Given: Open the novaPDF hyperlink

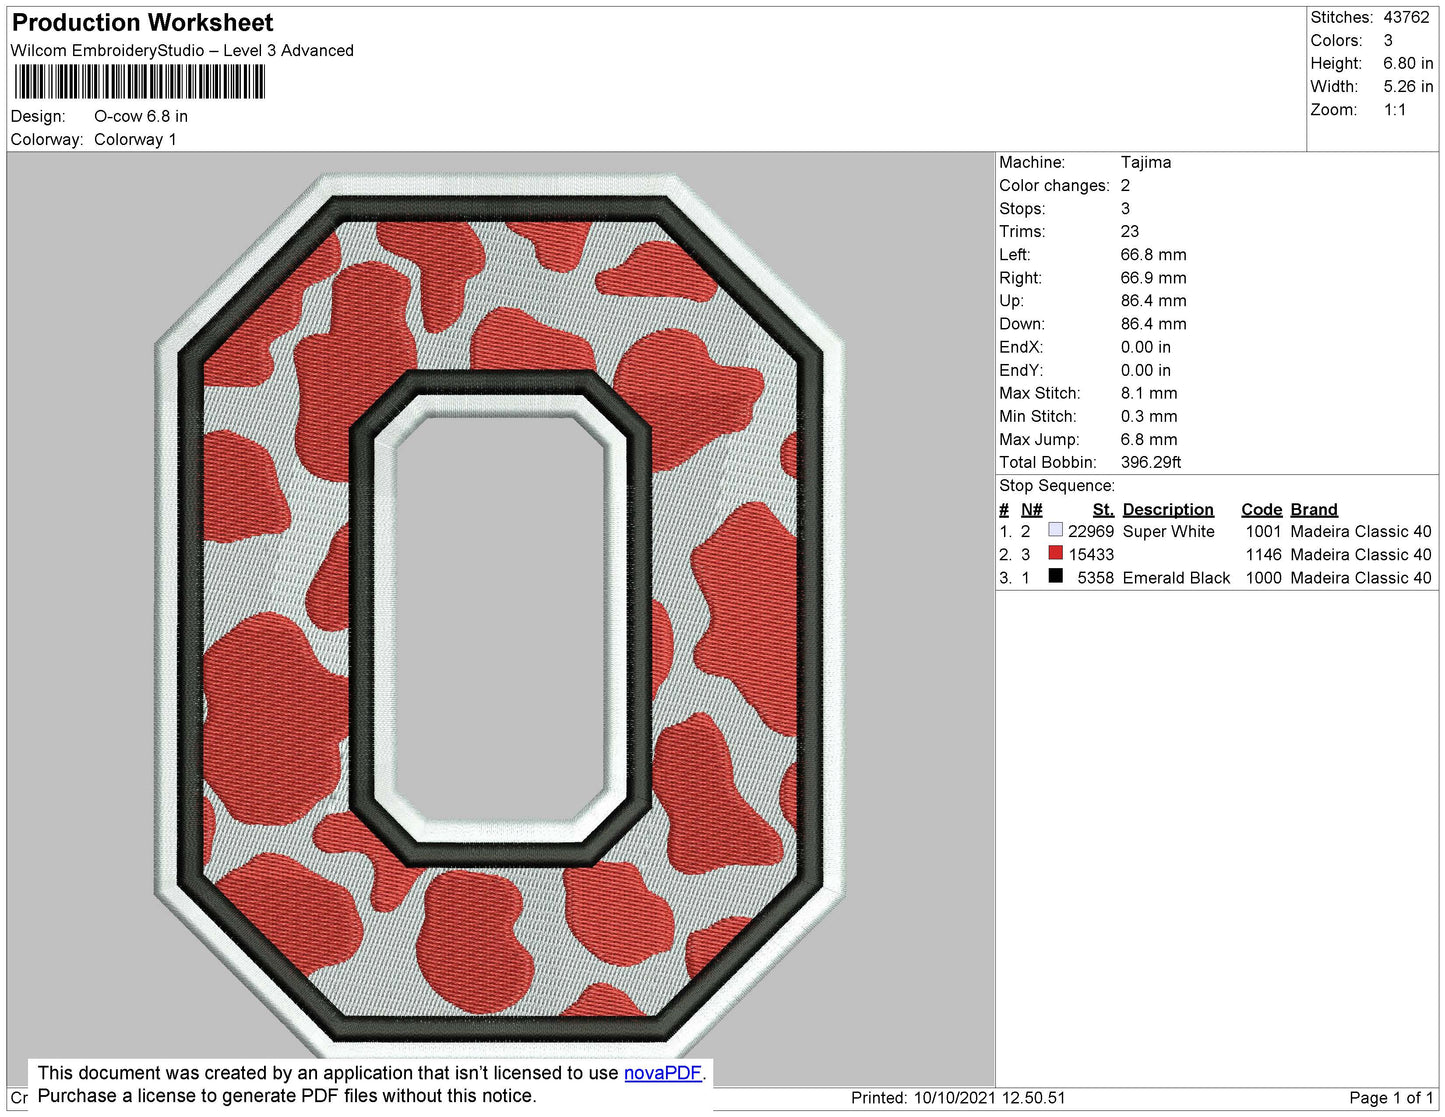Looking at the screenshot, I should (x=663, y=1073).
